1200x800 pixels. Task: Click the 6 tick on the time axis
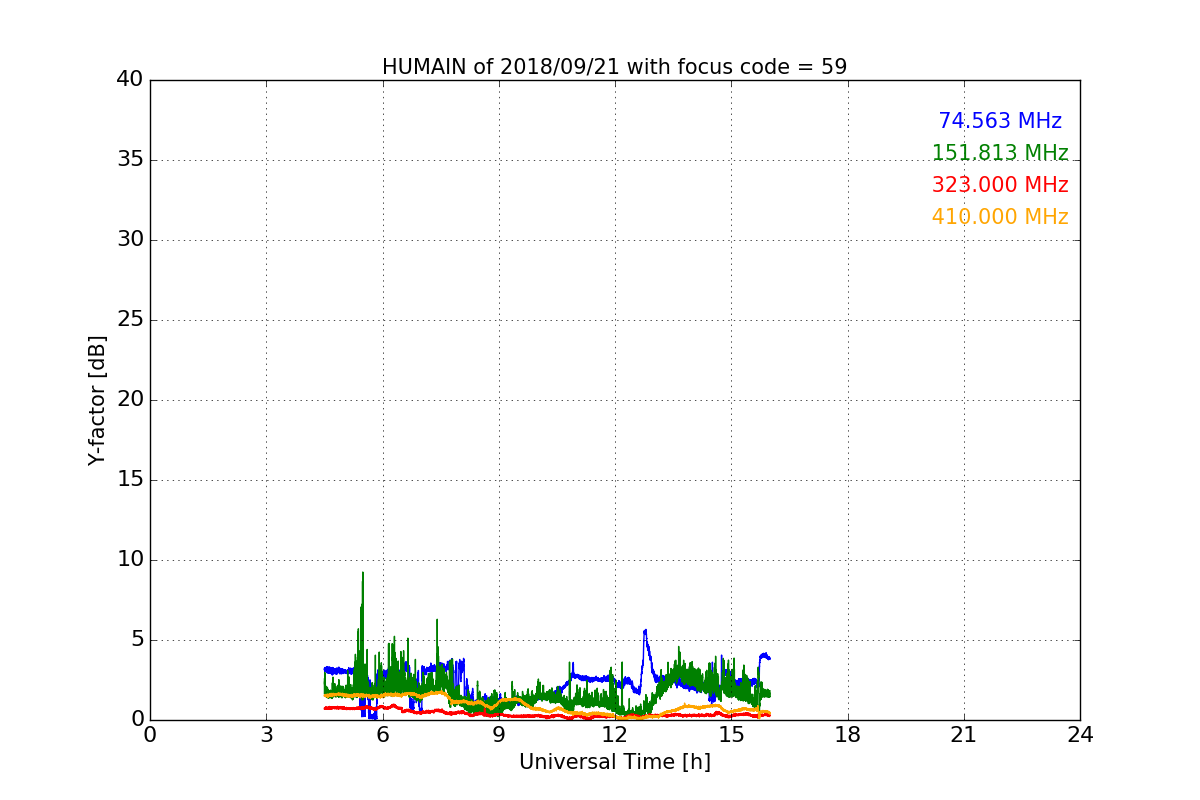tap(382, 735)
